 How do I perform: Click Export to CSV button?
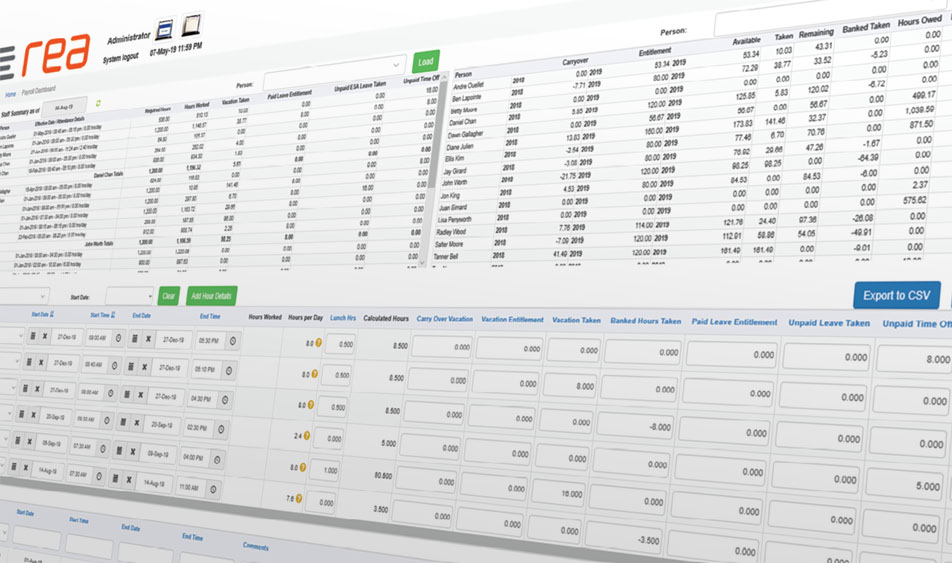(897, 296)
